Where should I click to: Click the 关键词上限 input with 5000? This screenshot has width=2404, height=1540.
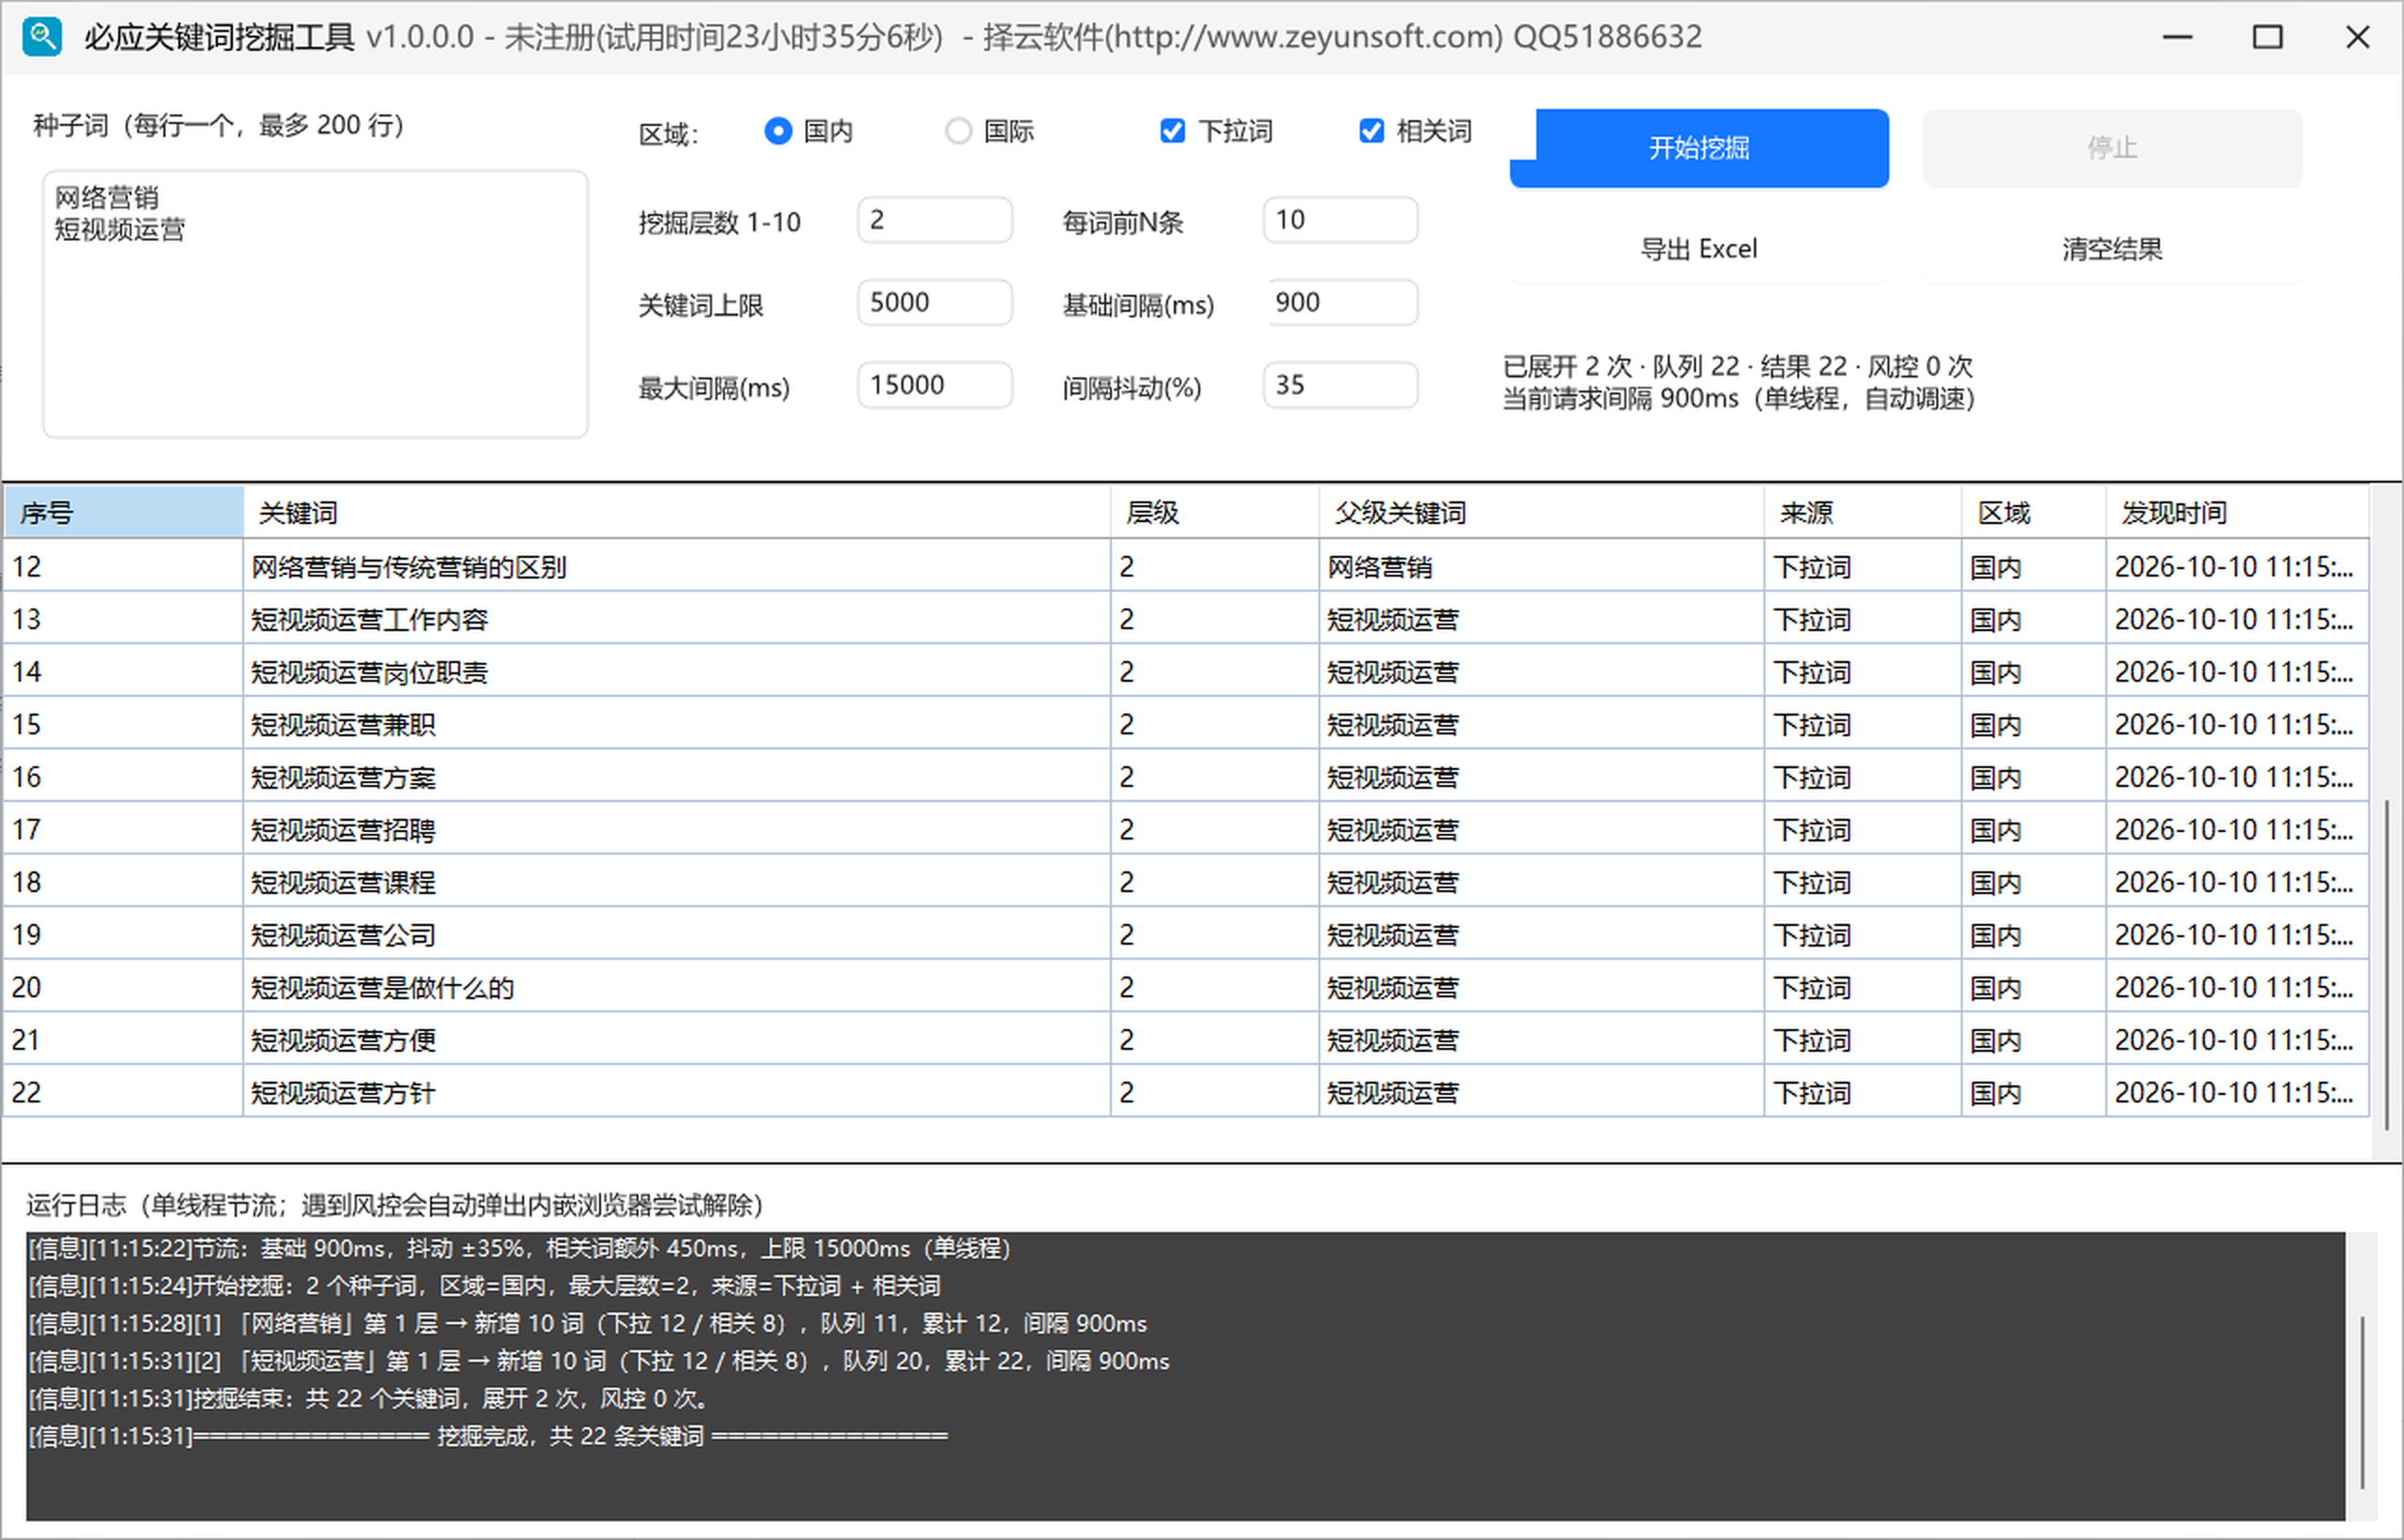[934, 302]
